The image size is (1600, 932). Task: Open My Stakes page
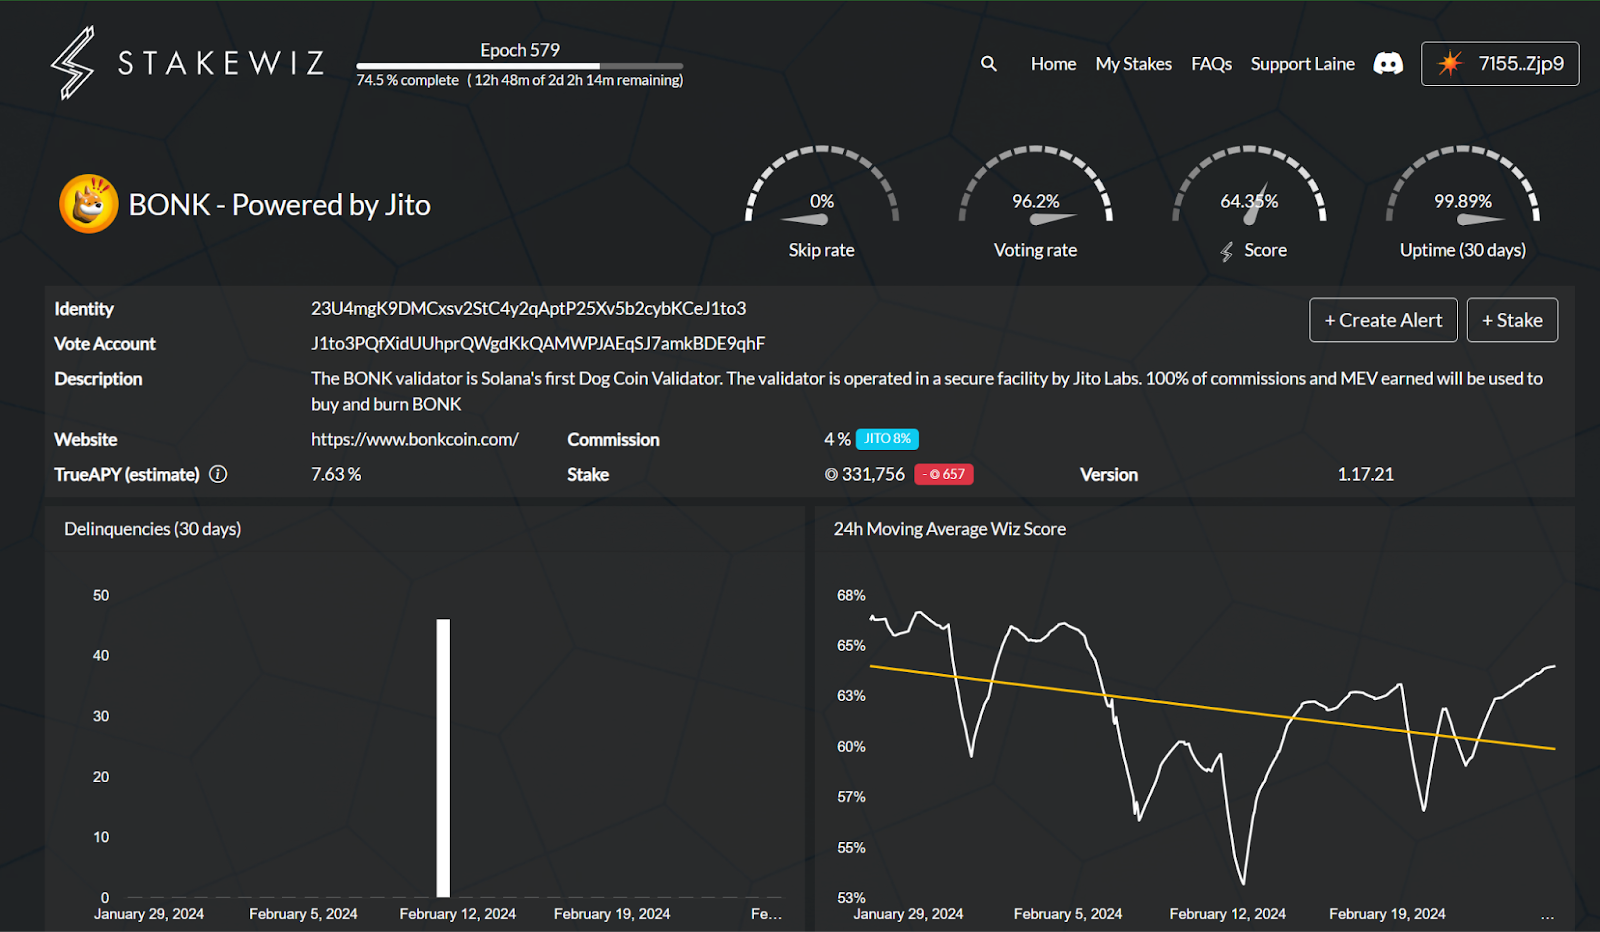tap(1134, 64)
